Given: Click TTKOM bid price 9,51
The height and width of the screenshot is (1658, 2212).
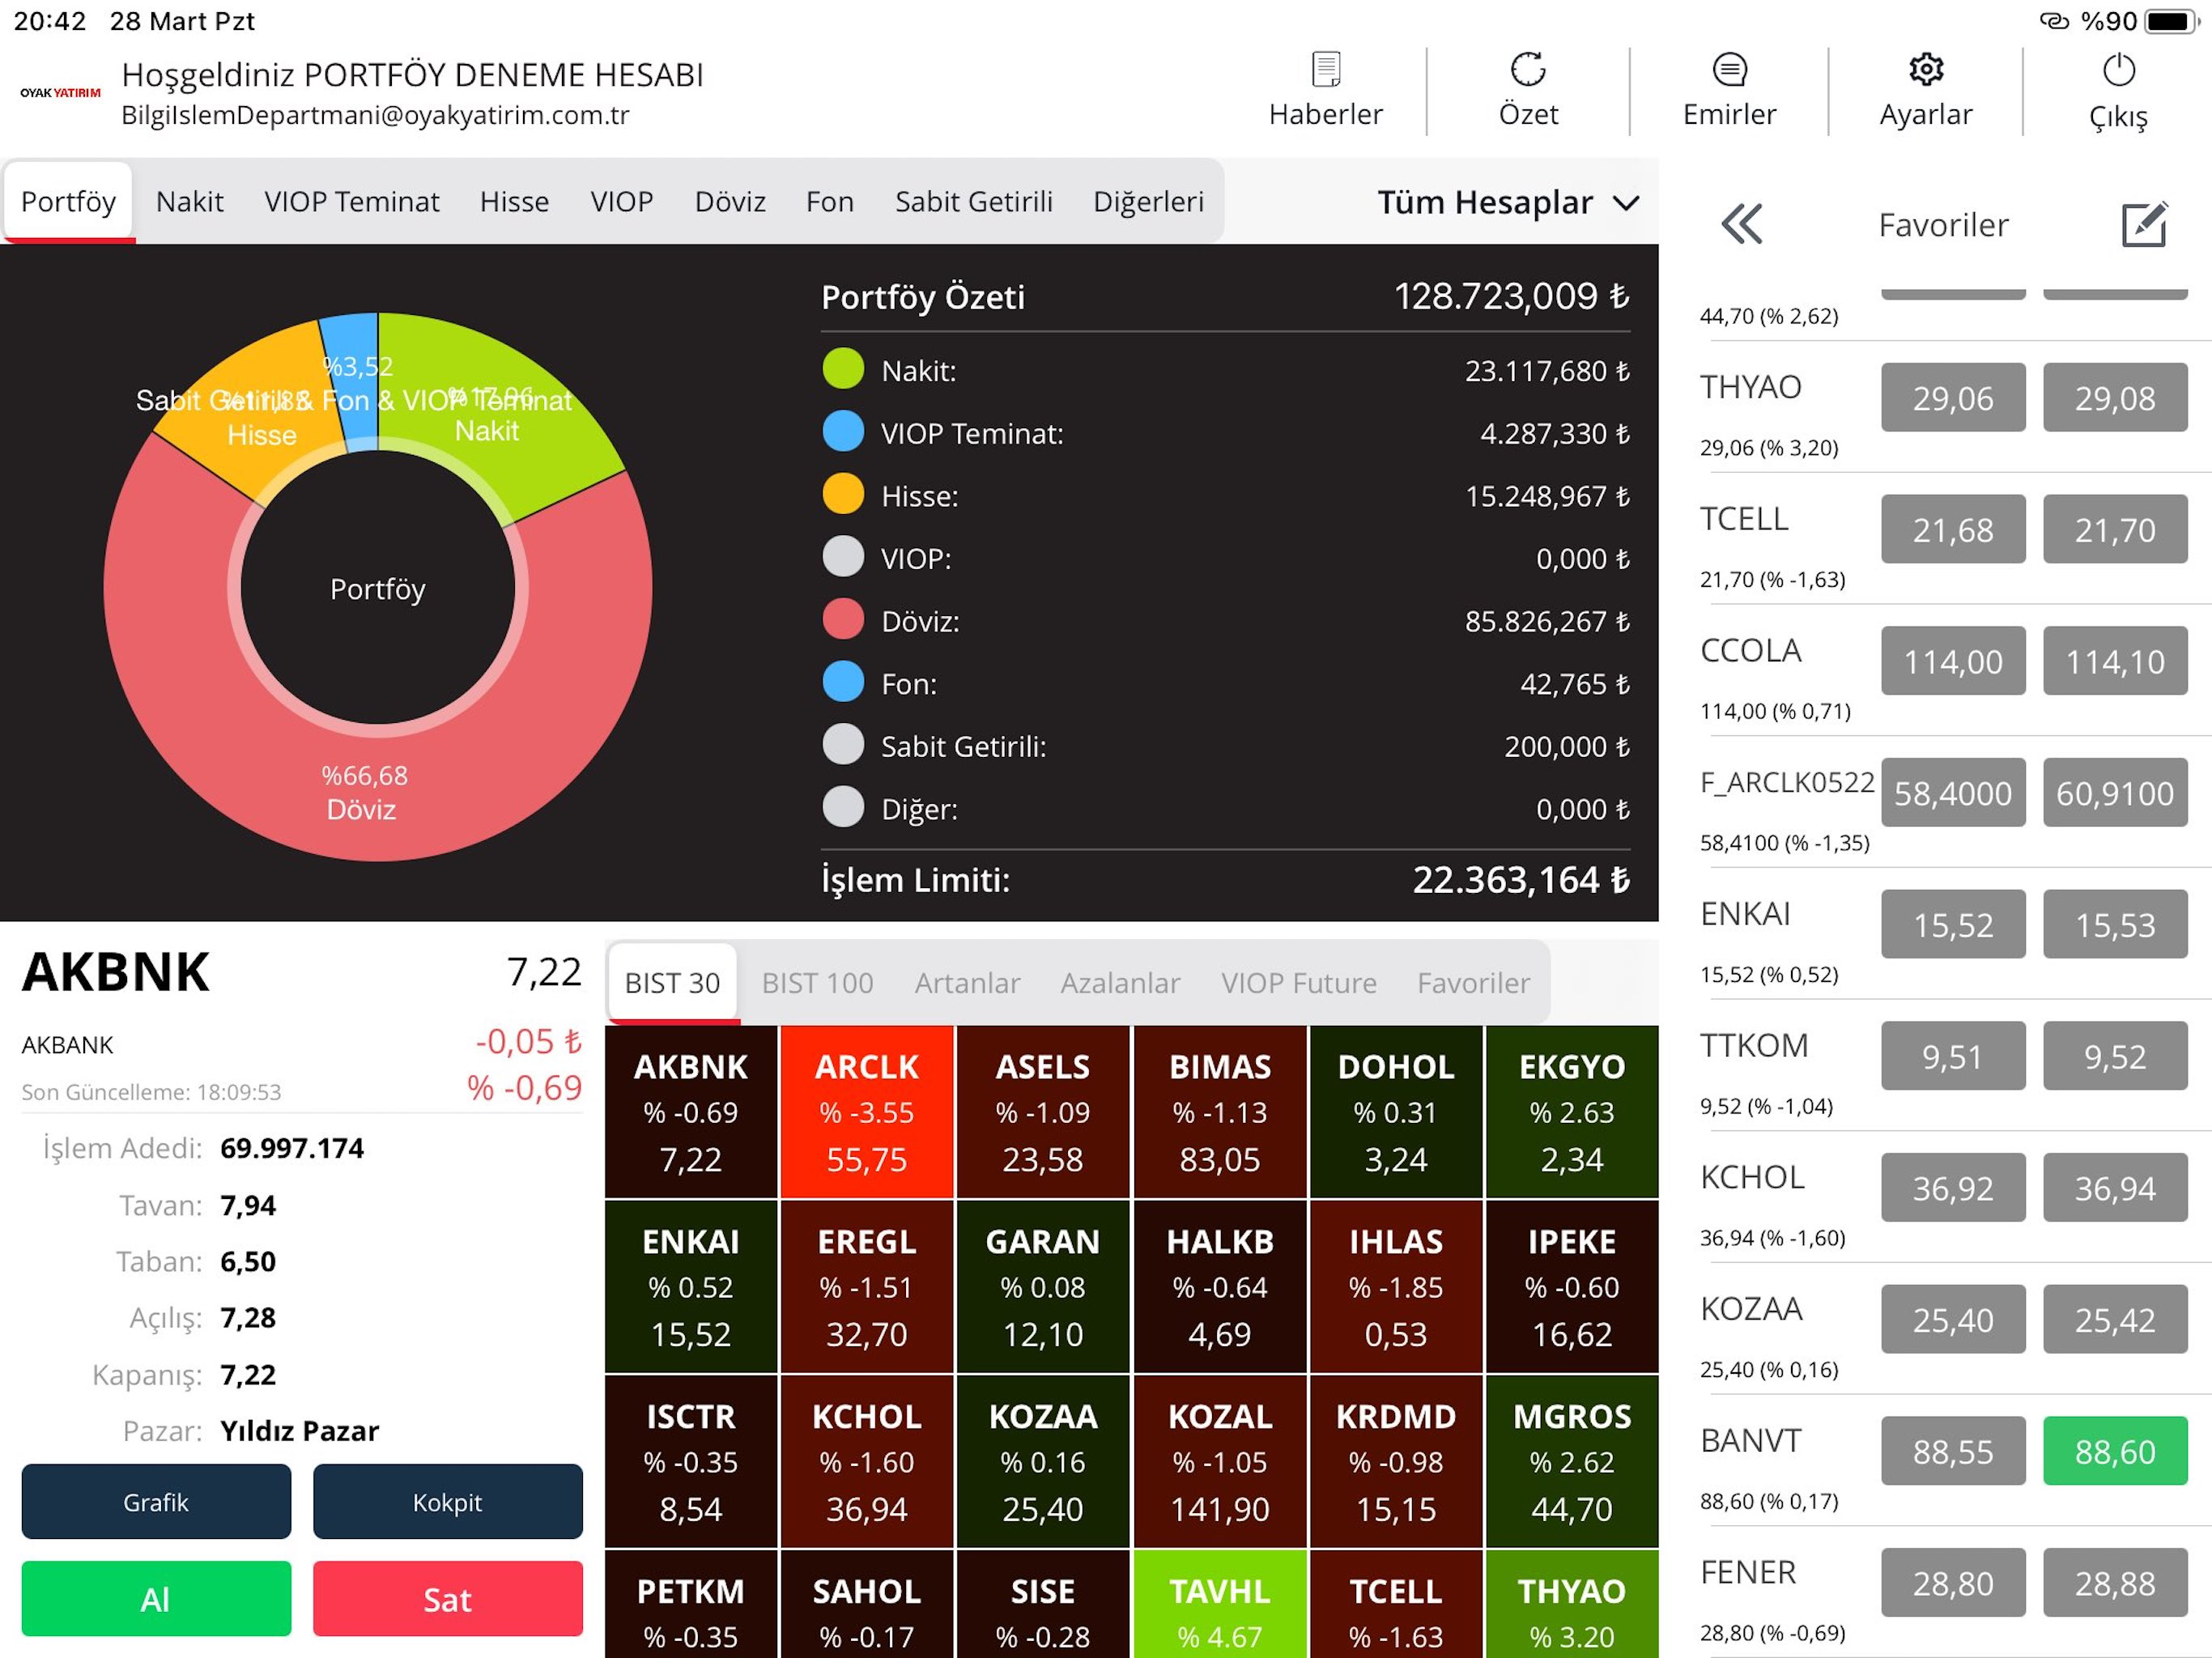Looking at the screenshot, I should coord(1953,1056).
